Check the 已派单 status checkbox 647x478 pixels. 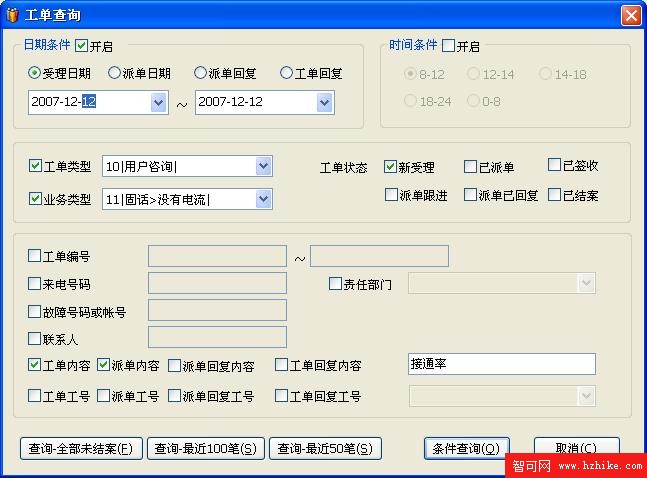coord(470,166)
